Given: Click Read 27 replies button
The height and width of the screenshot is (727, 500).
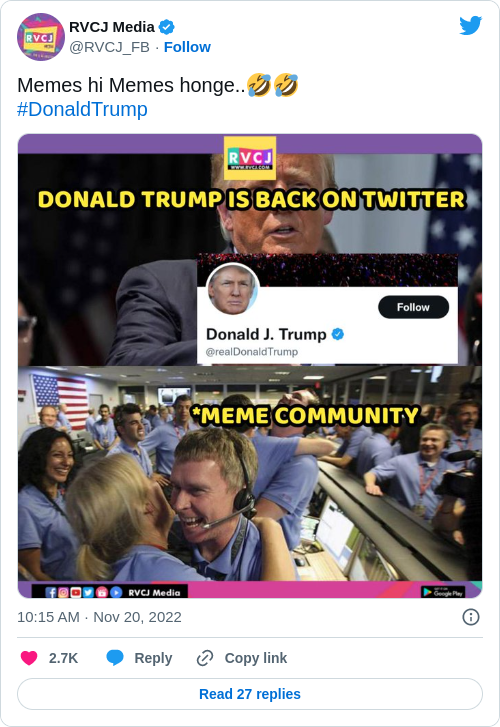Looking at the screenshot, I should [x=250, y=694].
